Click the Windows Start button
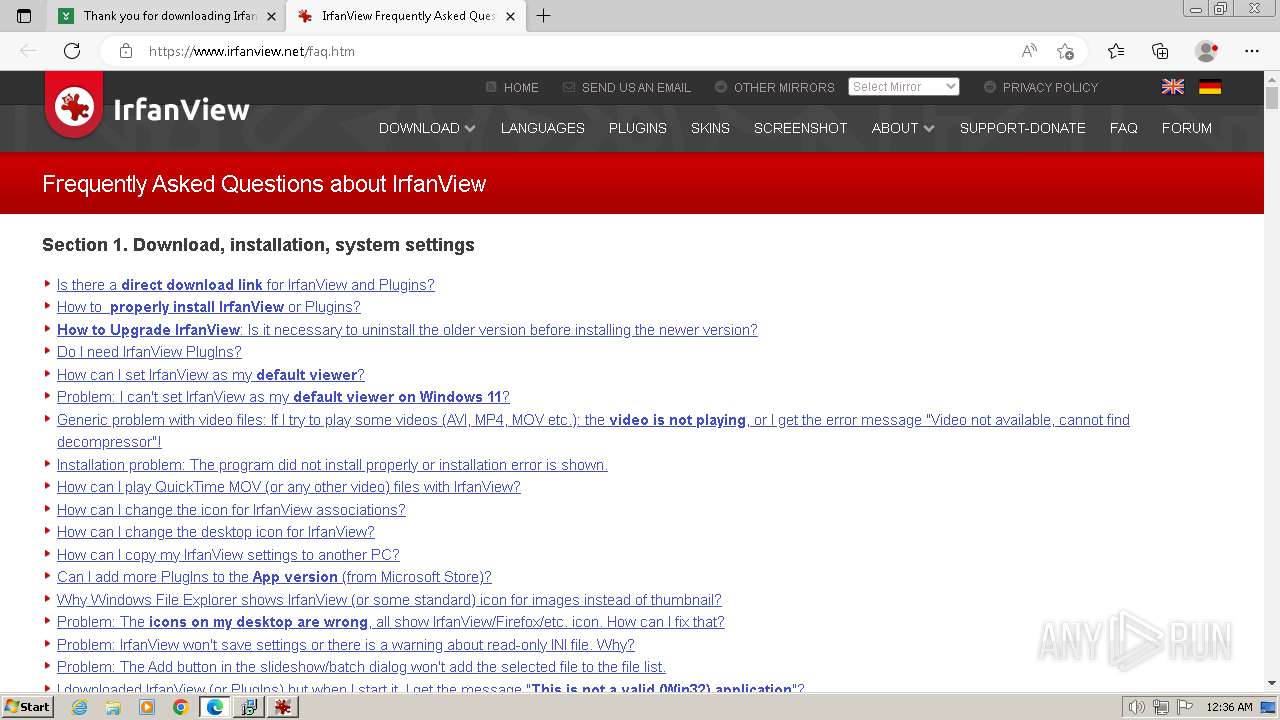 tap(27, 707)
